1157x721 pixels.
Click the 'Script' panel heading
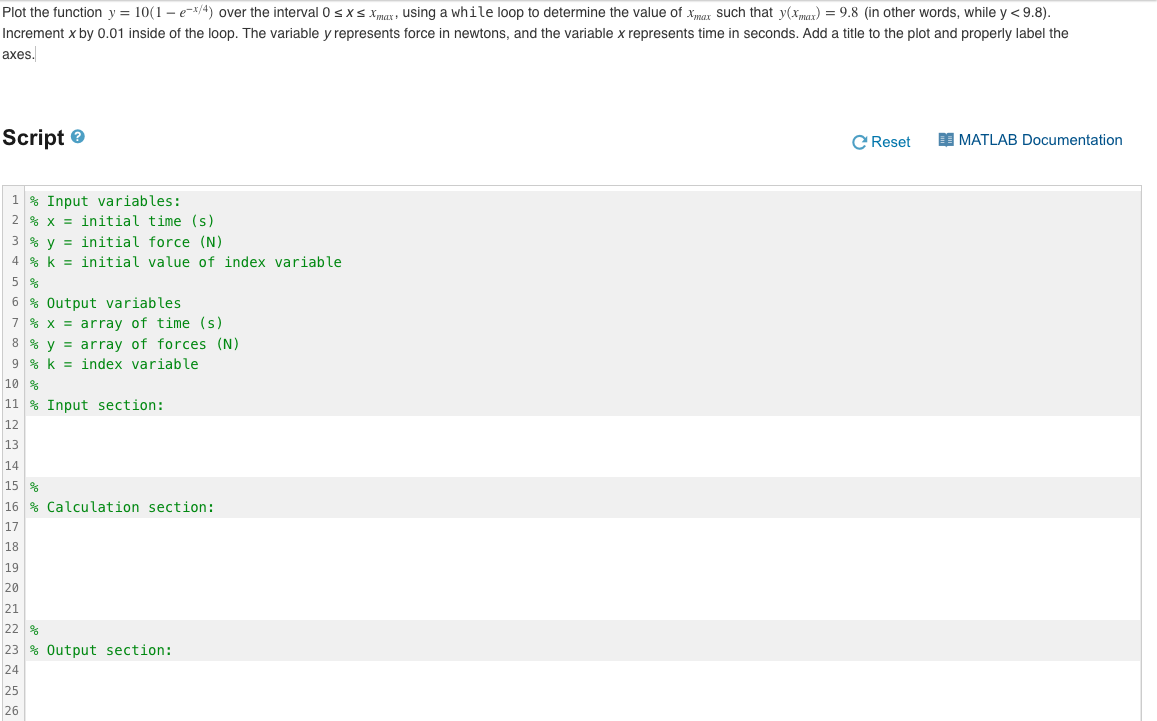(32, 137)
